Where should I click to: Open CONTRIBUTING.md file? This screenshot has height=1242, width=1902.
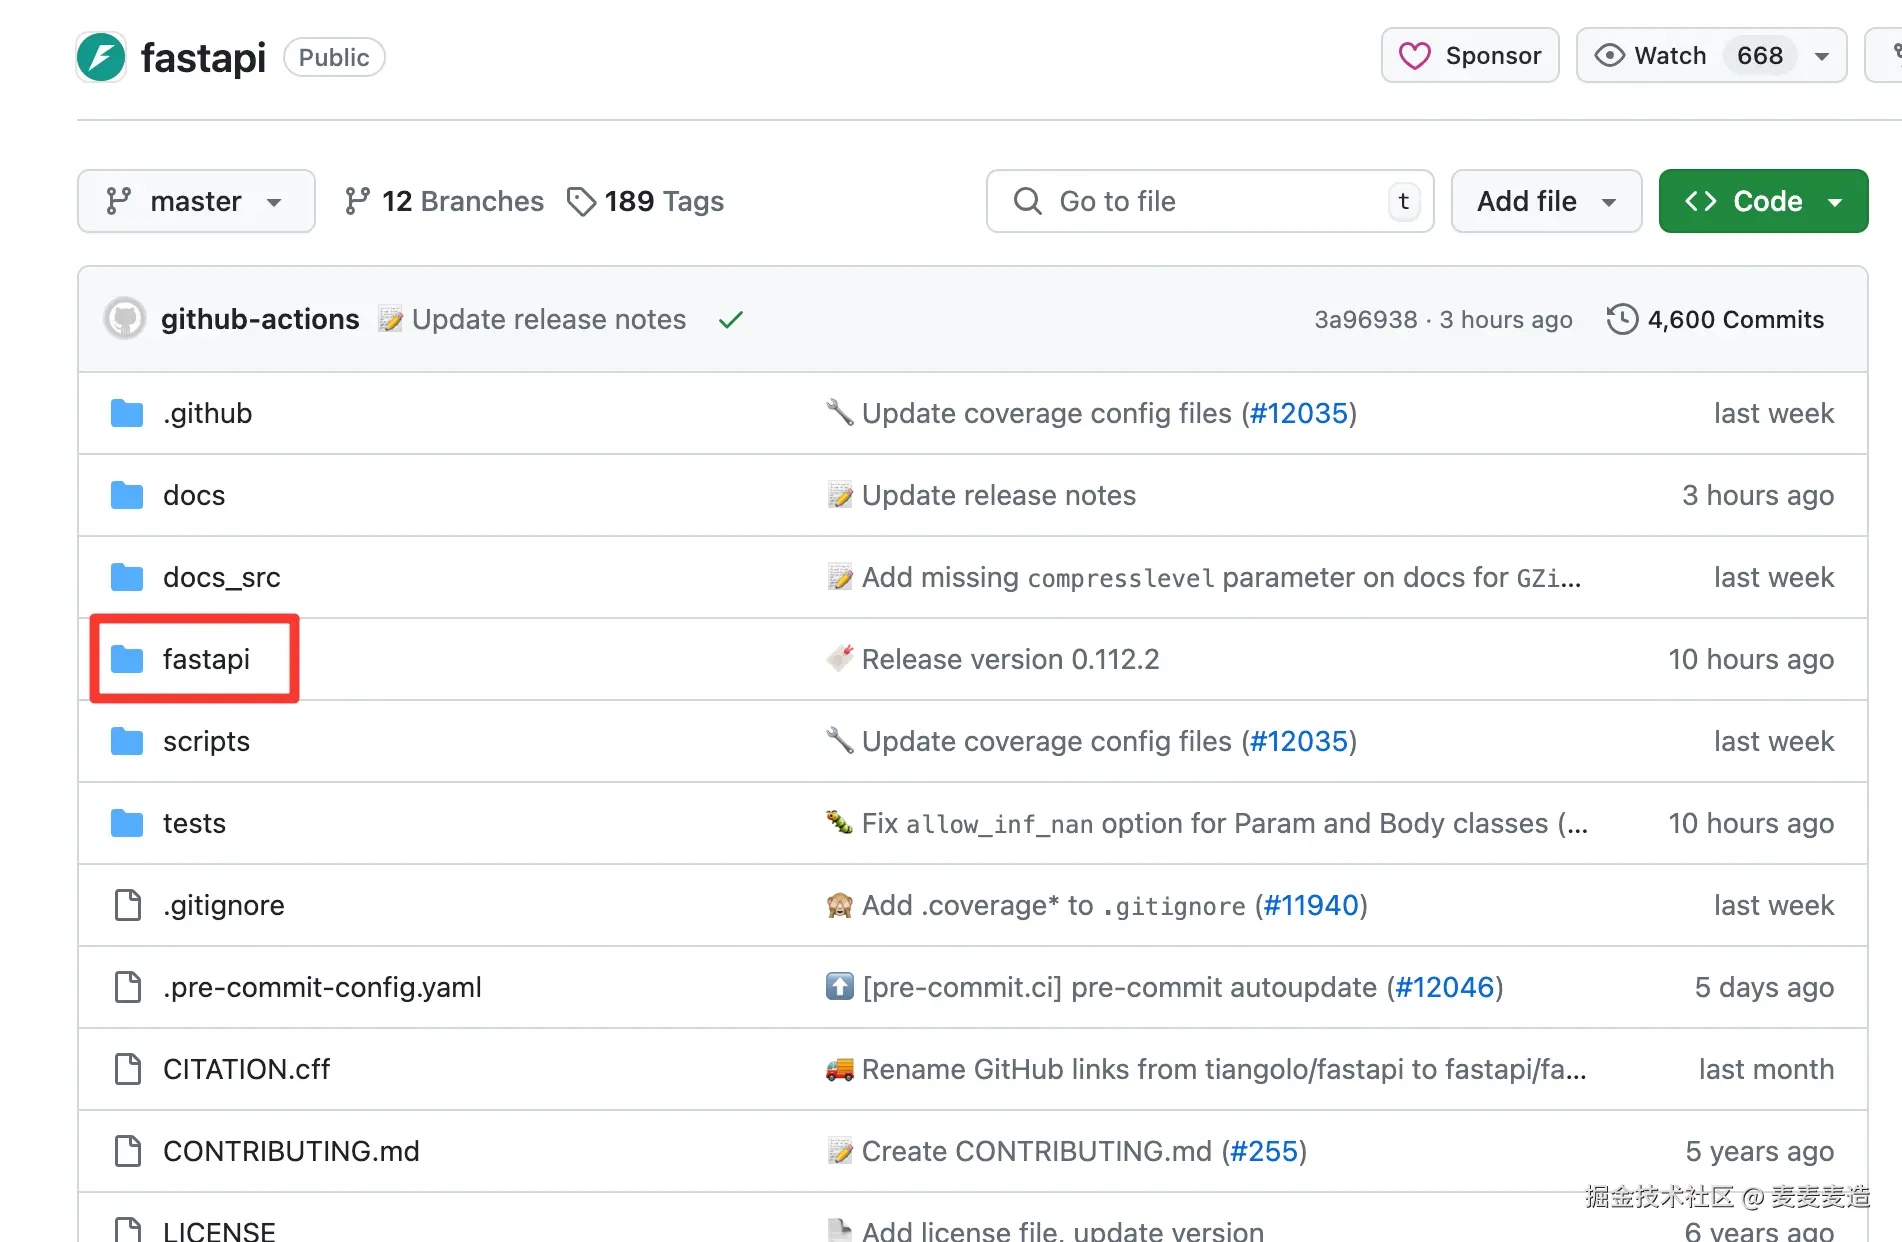(291, 1151)
